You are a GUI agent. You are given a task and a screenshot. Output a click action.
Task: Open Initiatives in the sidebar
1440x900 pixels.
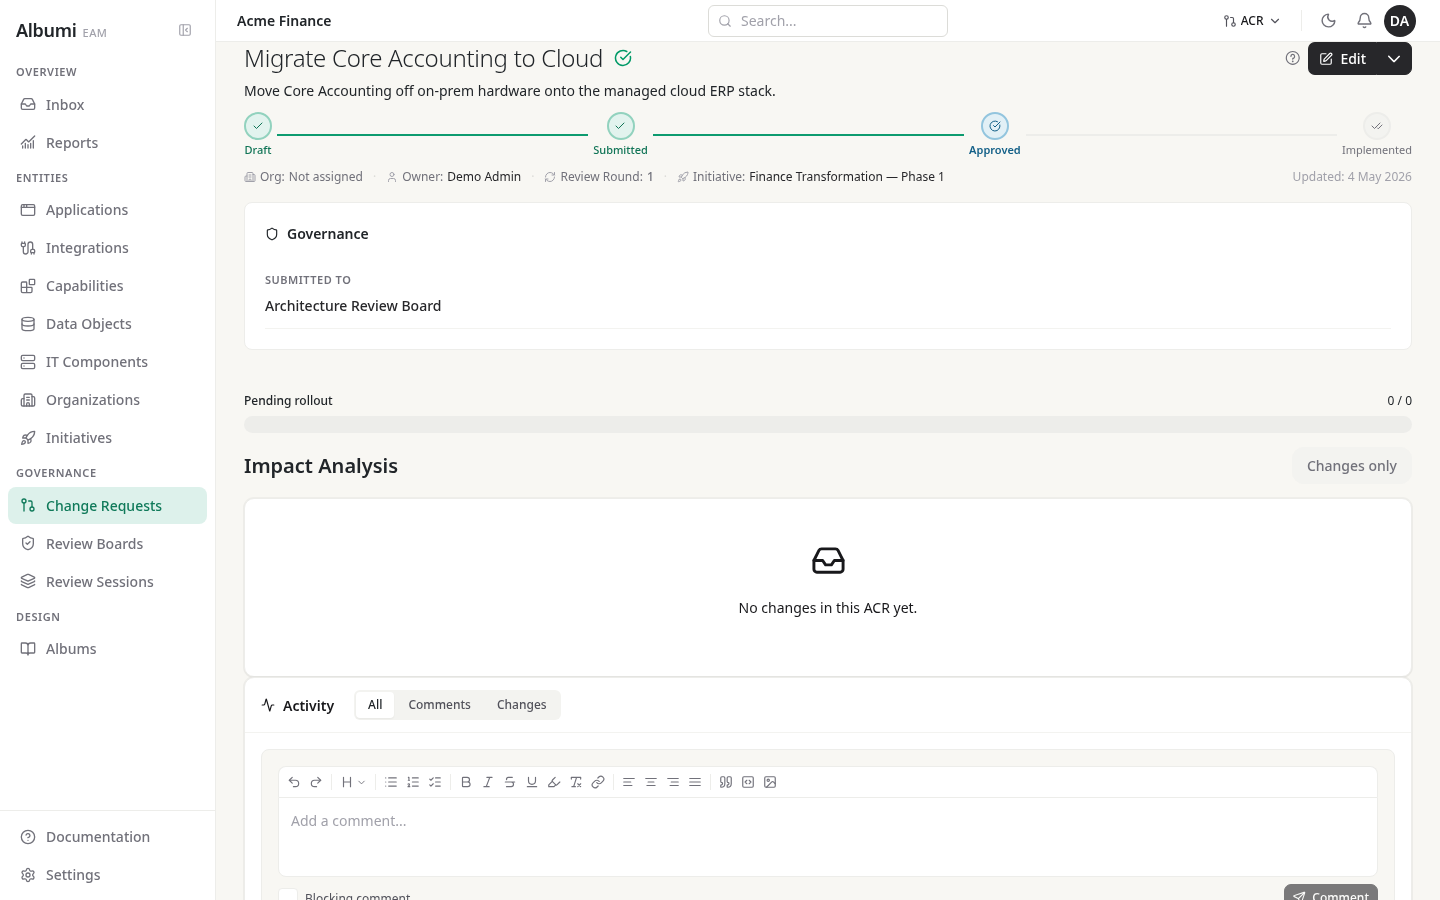coord(107,438)
